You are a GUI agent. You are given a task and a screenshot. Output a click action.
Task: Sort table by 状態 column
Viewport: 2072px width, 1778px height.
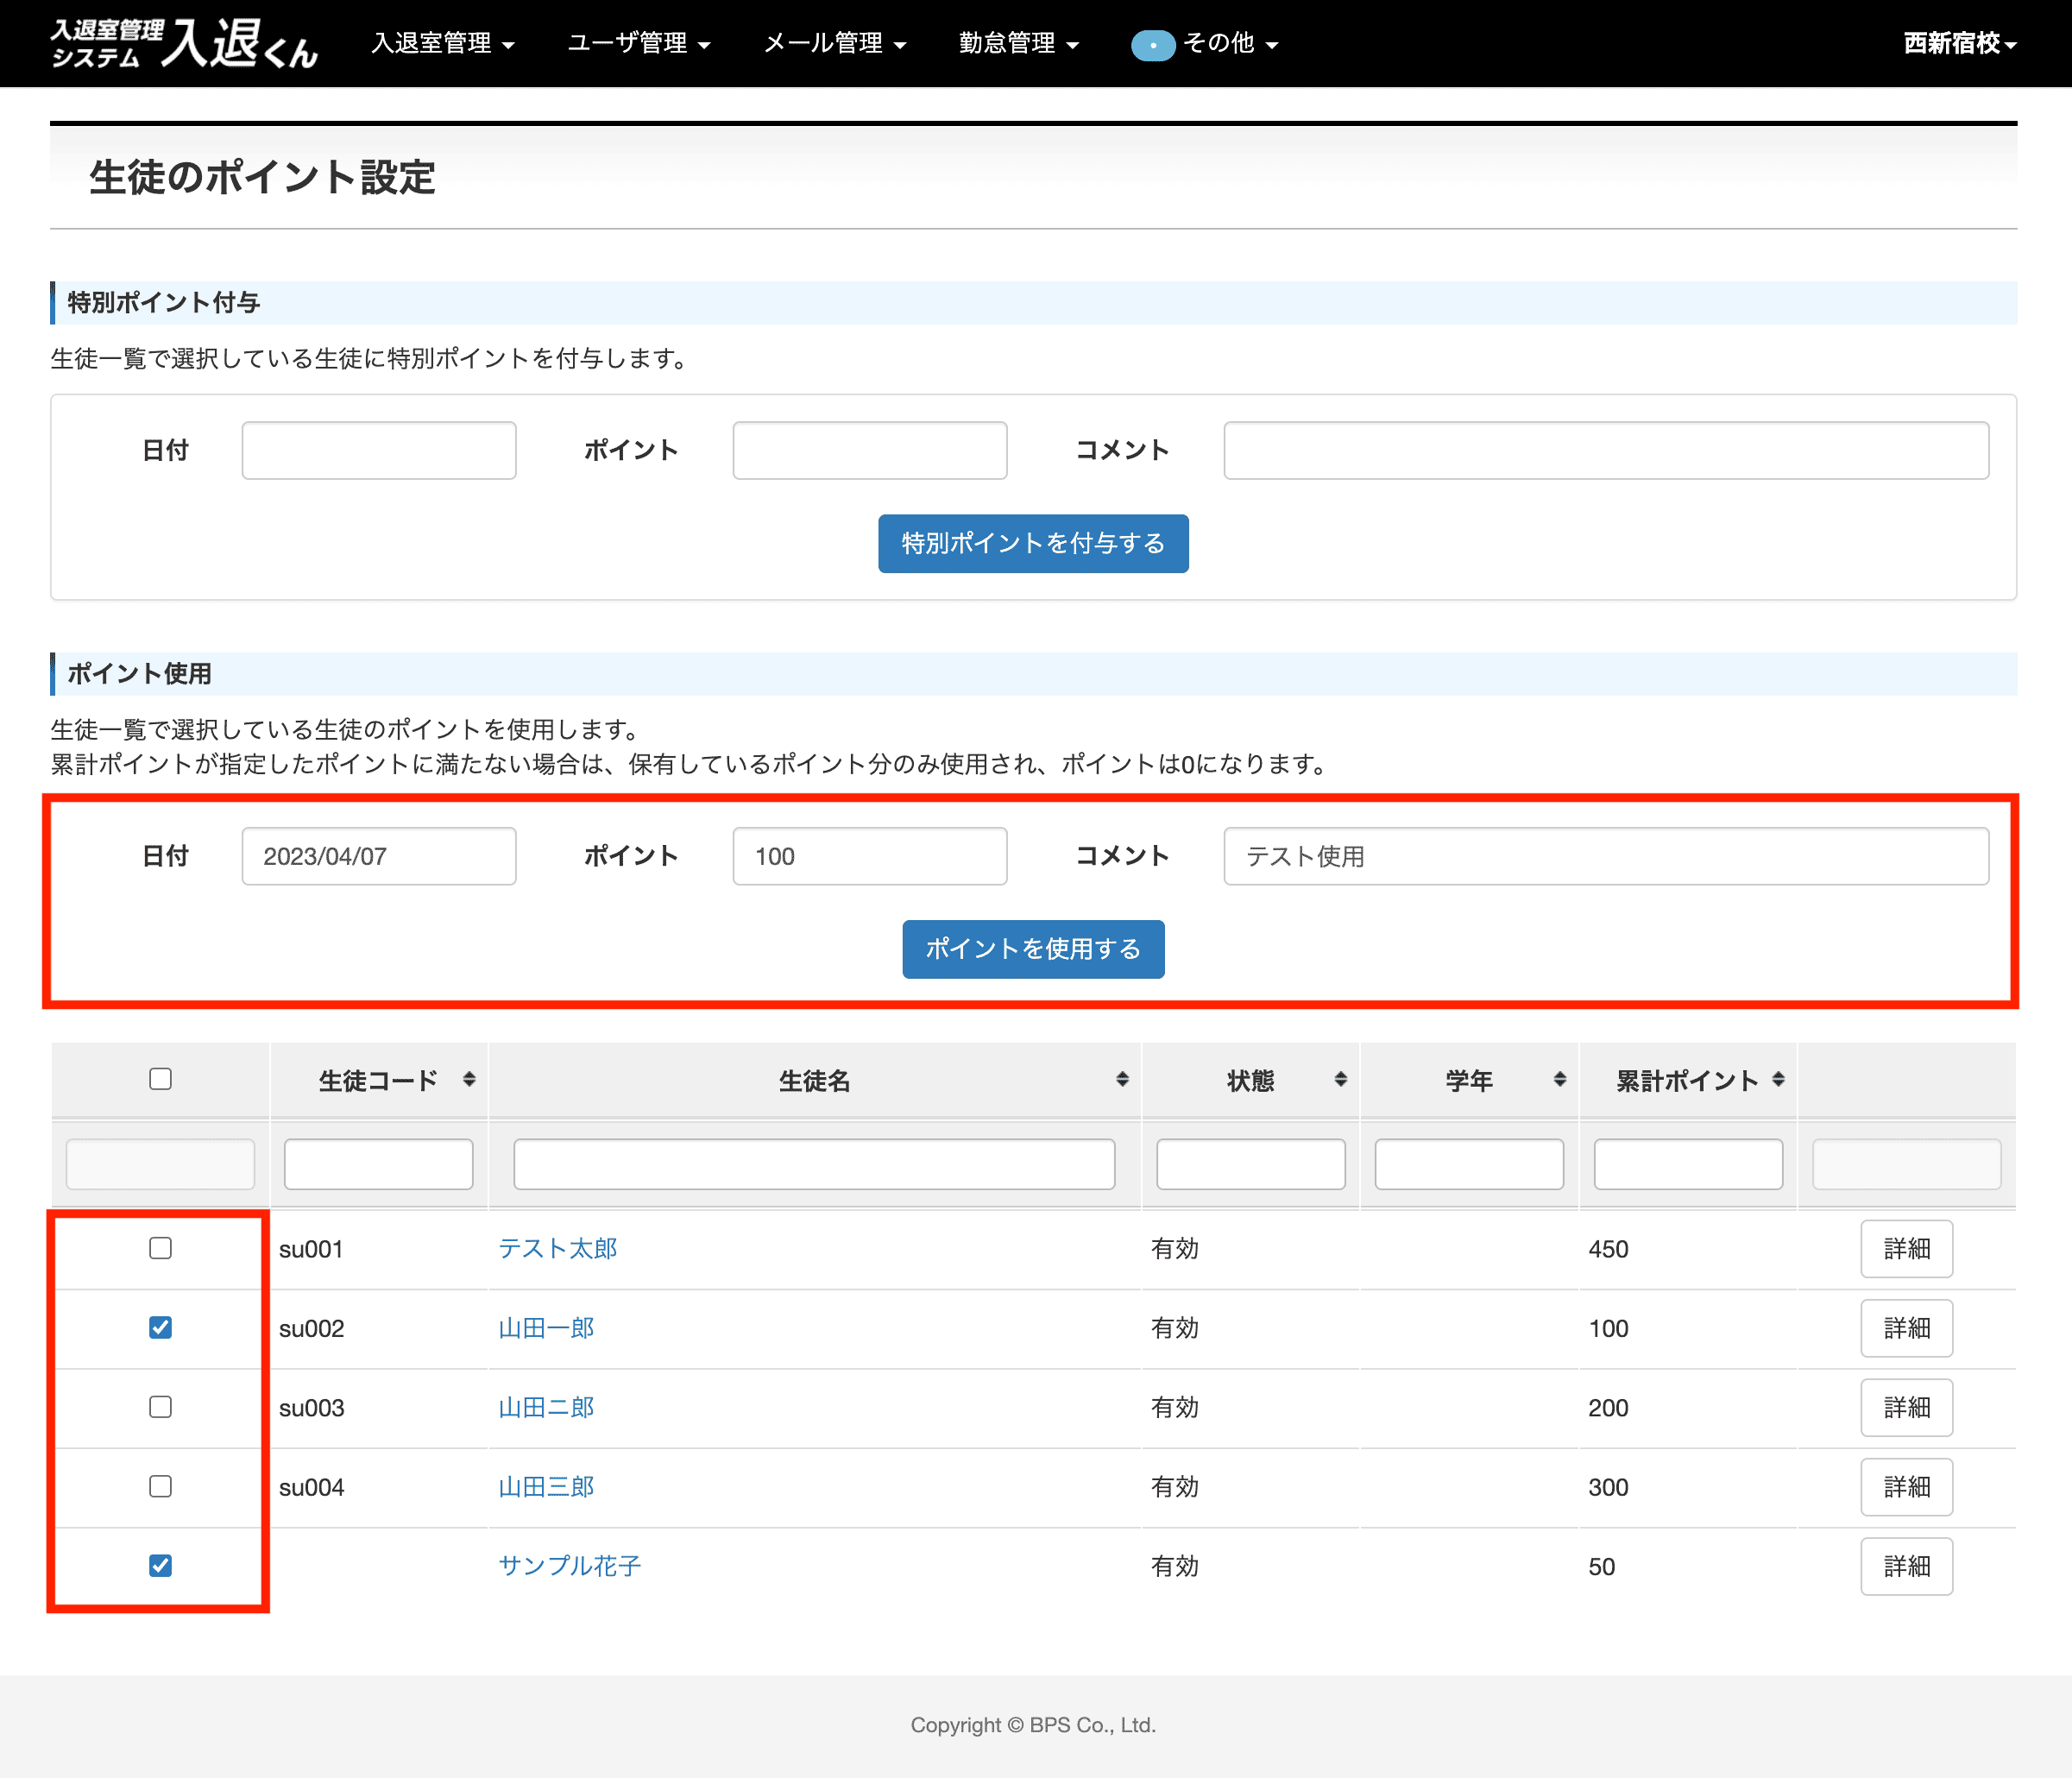[x=1250, y=1080]
